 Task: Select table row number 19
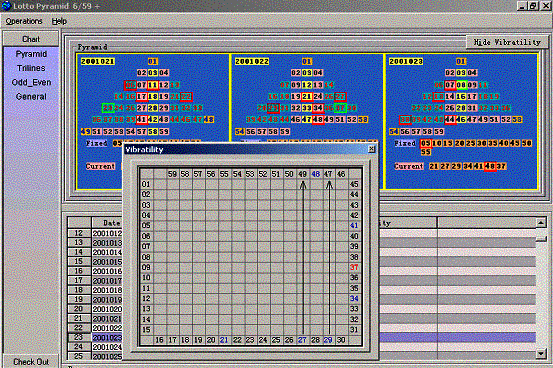coord(79,300)
